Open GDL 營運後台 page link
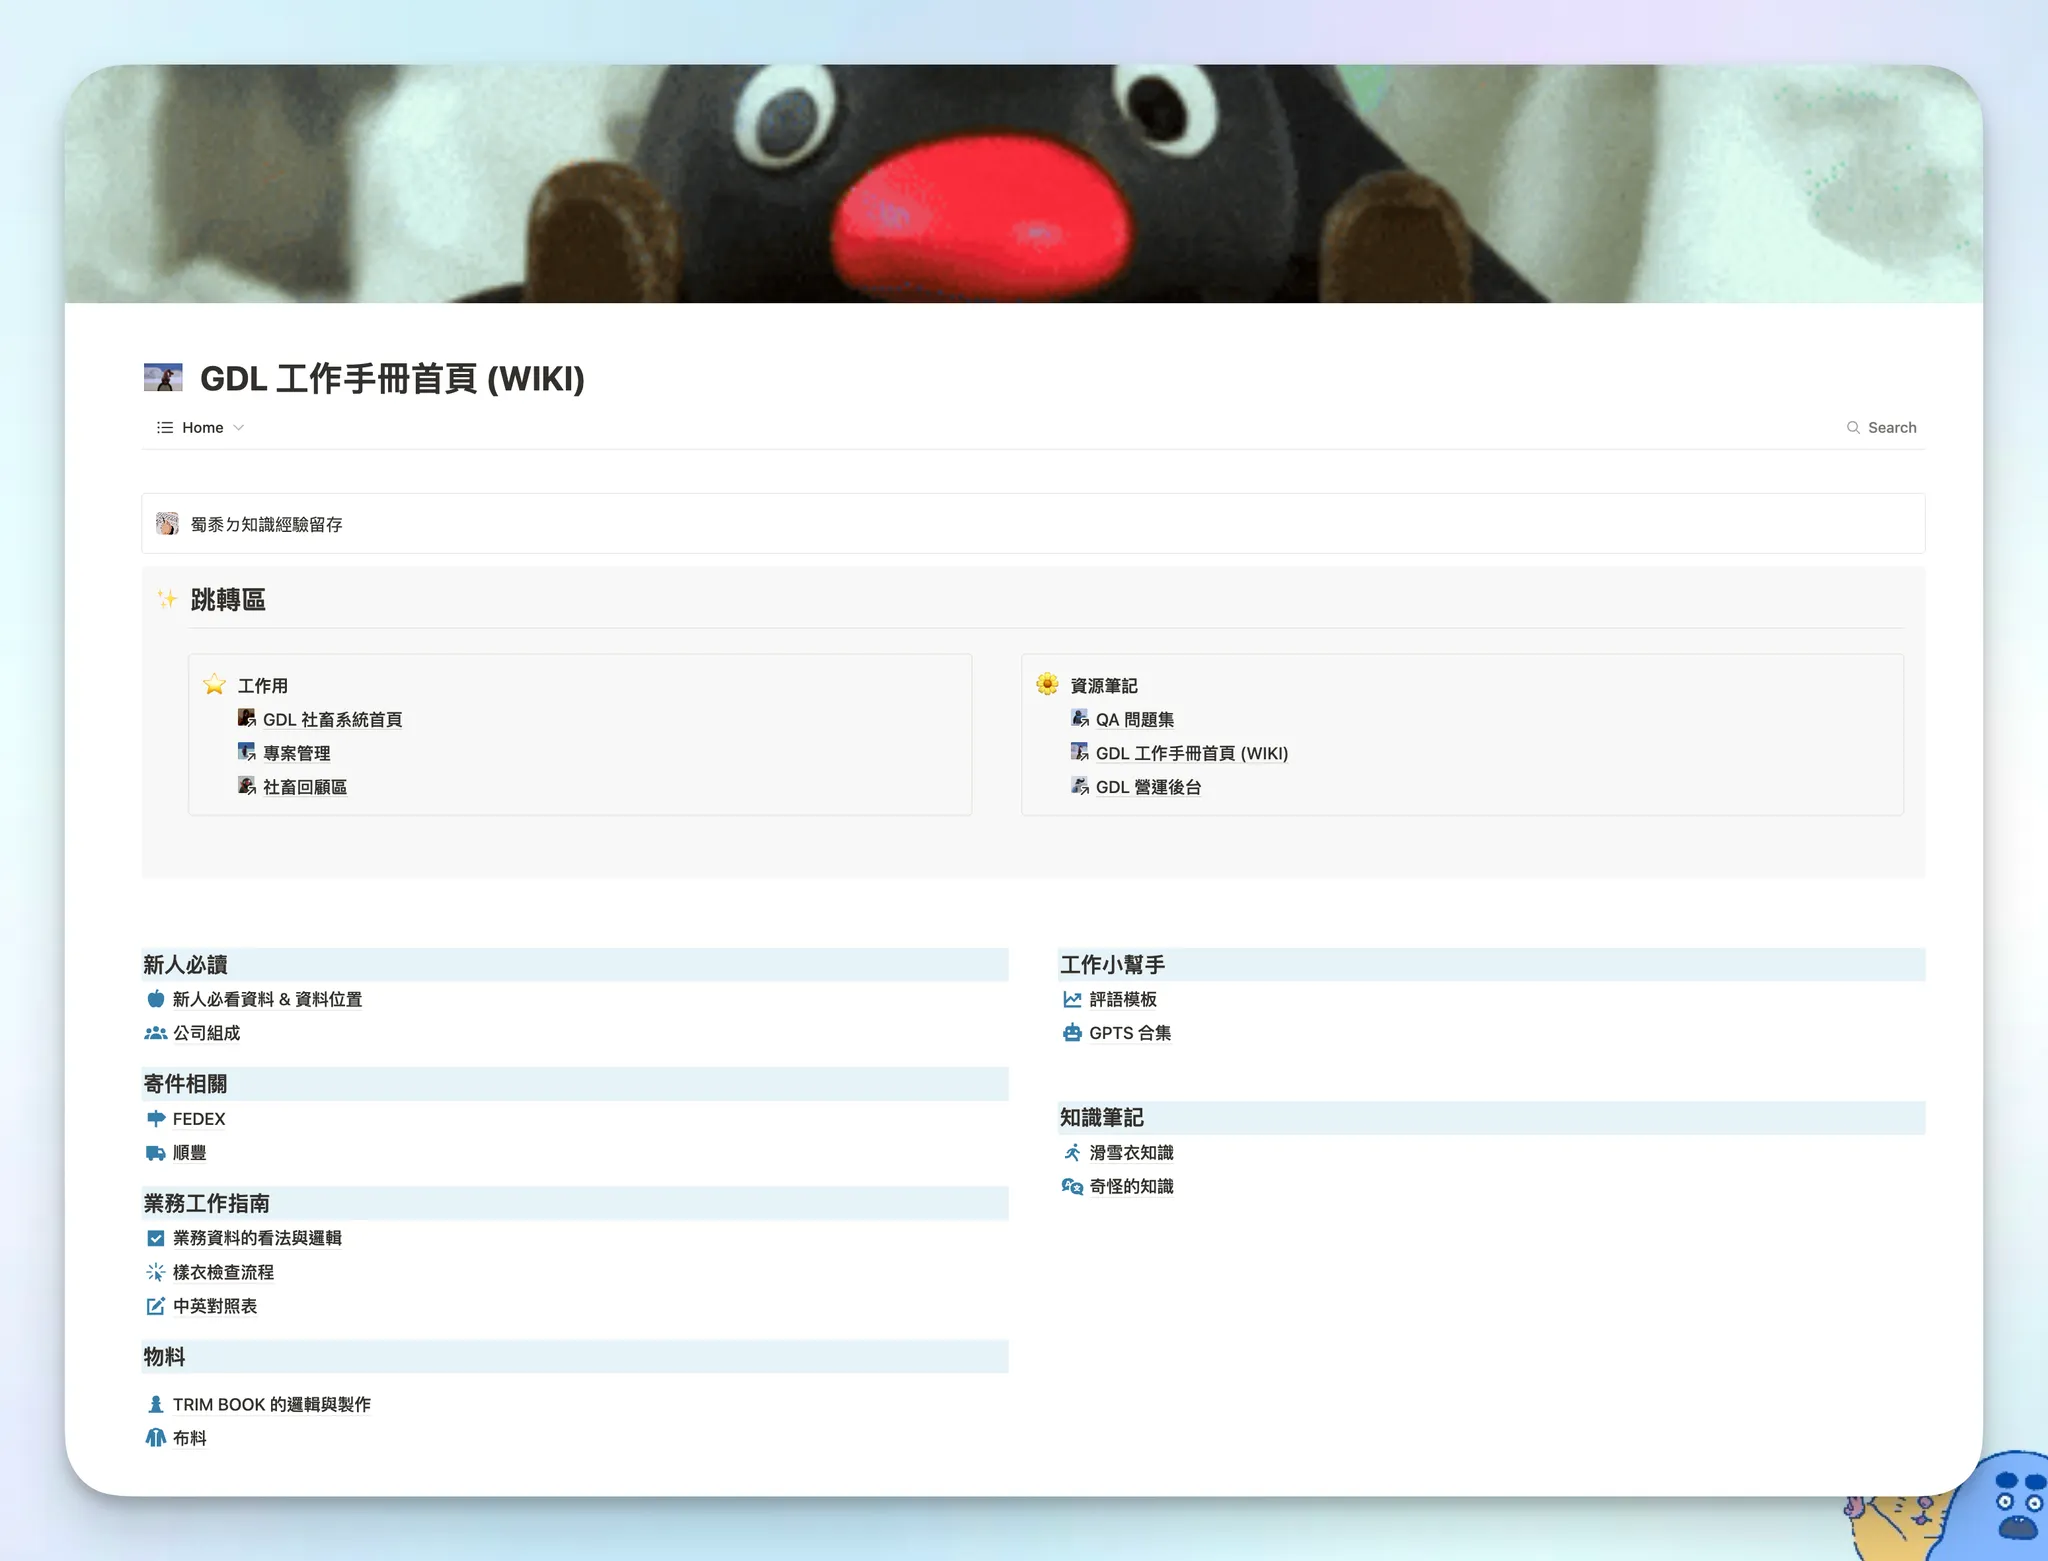This screenshot has height=1561, width=2048. pyautogui.click(x=1148, y=788)
